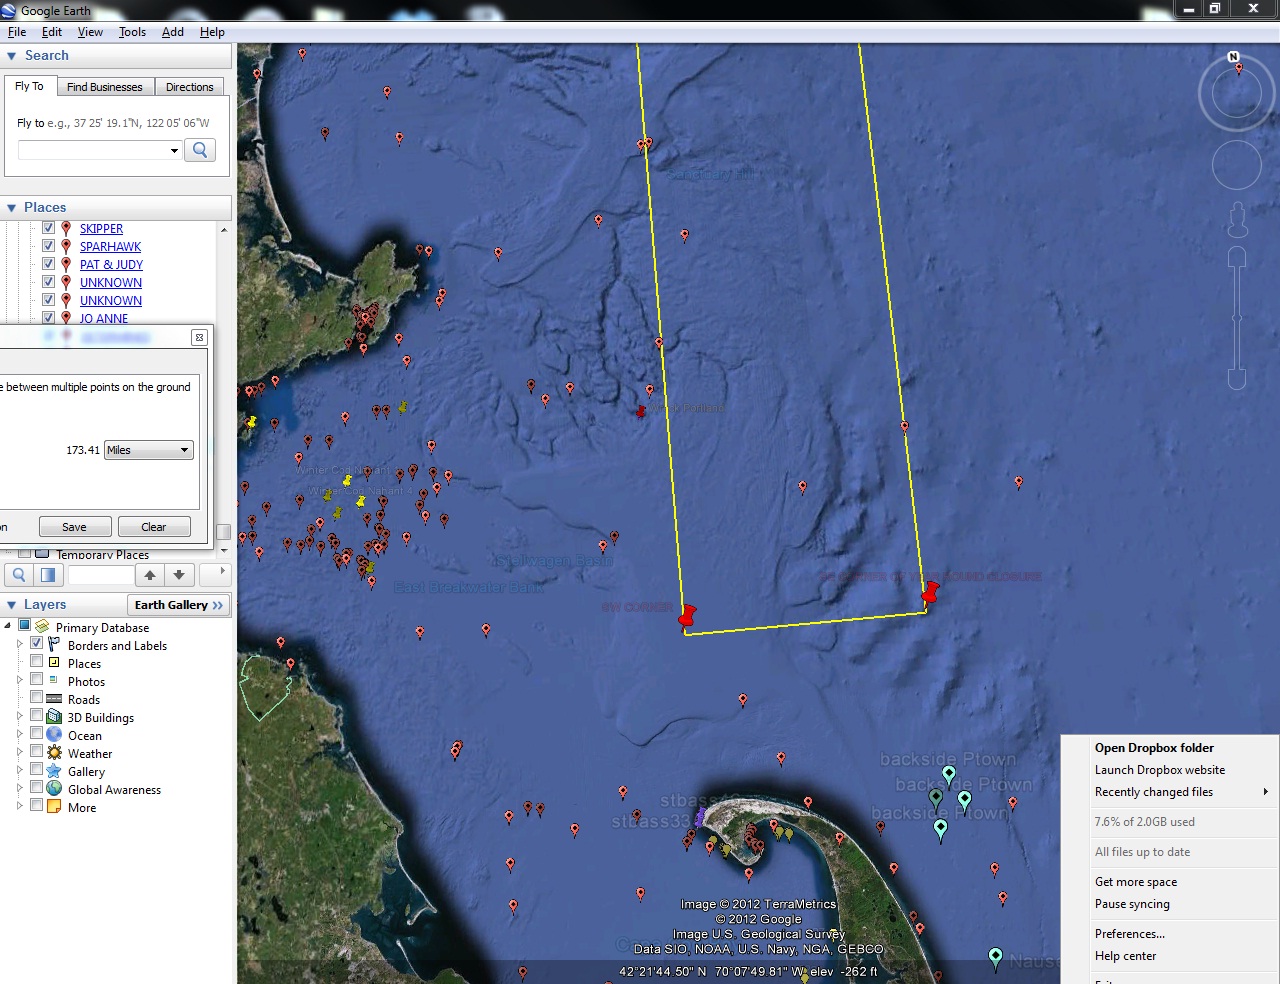Click the Primary Database layers icon
Screen dimensions: 1280x984
pos(43,627)
